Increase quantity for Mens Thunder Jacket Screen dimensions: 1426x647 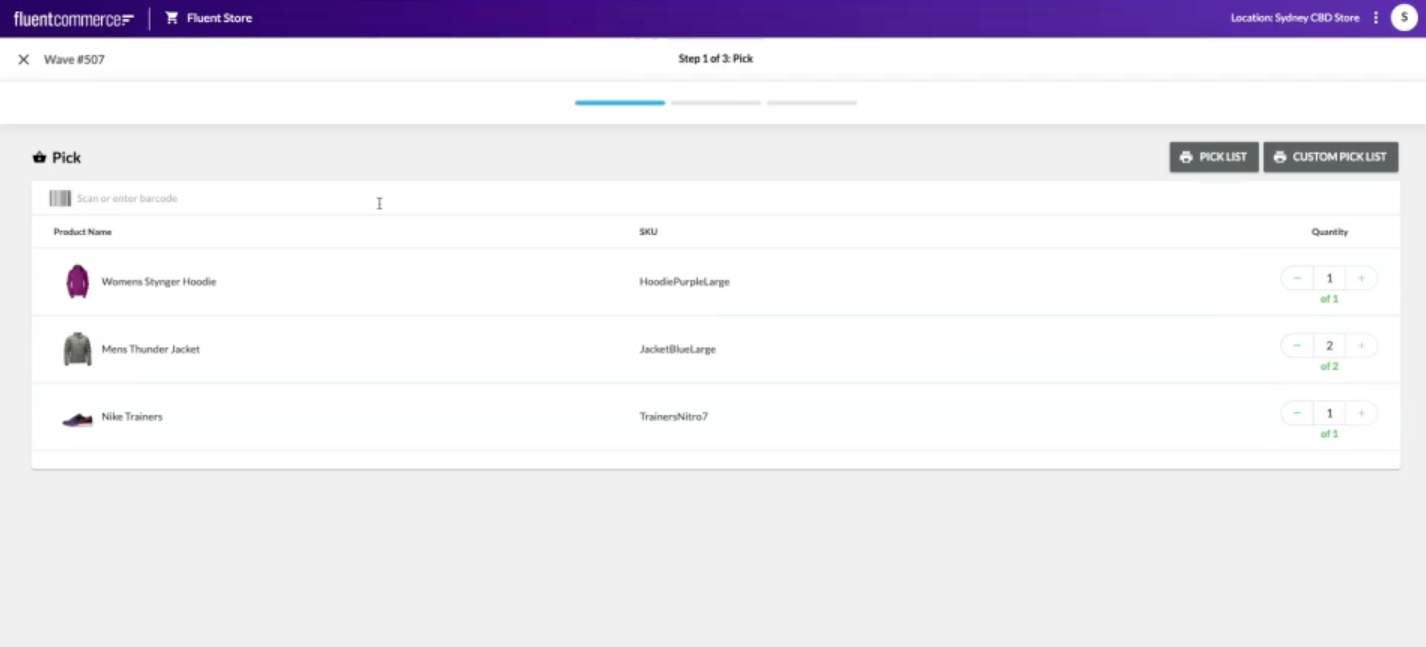click(1361, 346)
